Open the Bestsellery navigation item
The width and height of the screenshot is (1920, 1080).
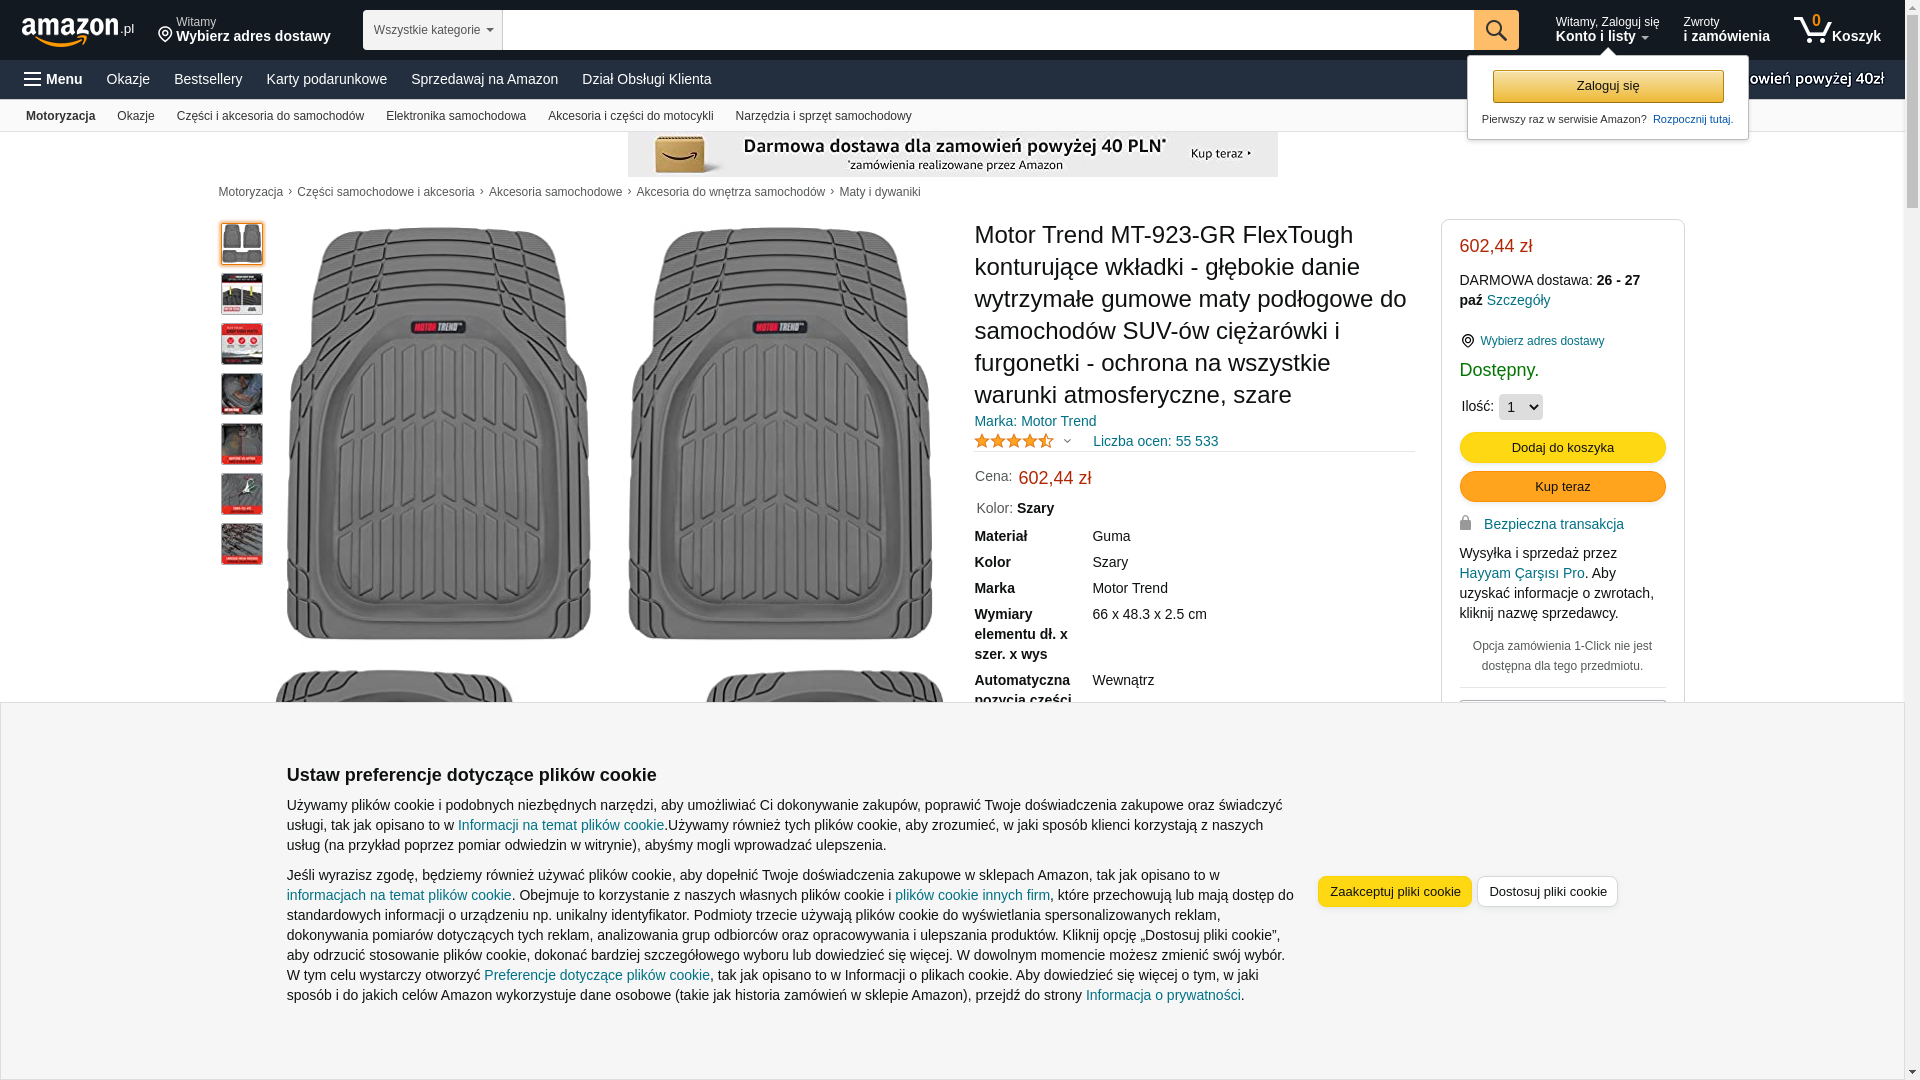point(208,79)
